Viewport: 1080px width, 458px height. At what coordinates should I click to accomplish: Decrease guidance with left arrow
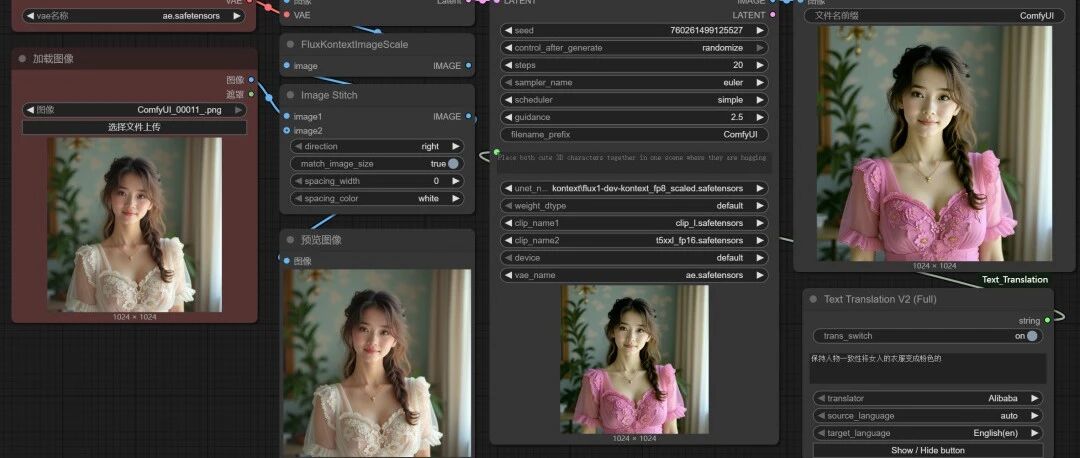click(x=508, y=117)
